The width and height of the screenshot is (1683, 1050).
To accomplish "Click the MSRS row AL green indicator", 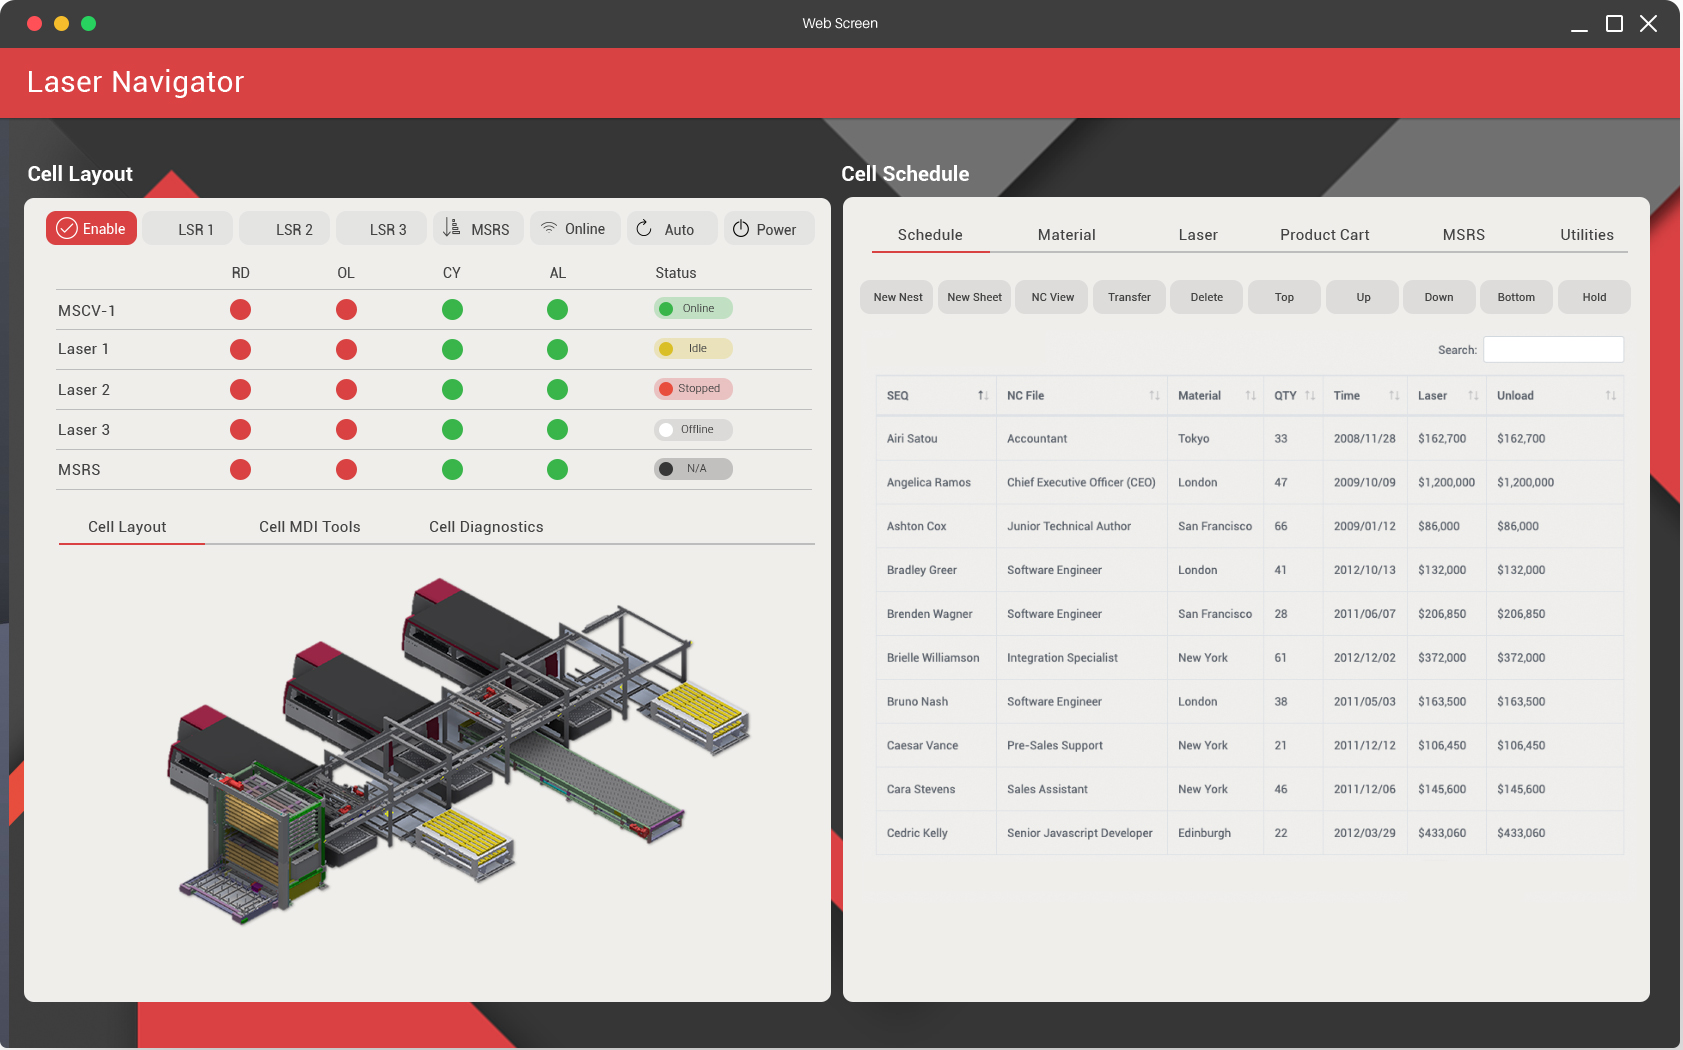I will (558, 470).
